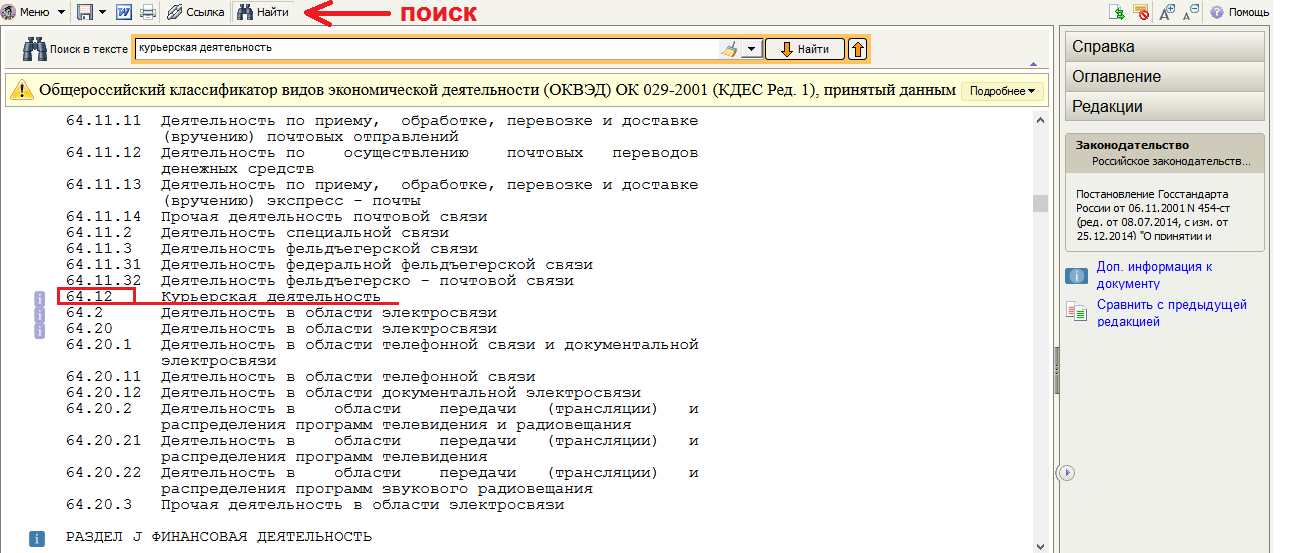Screen dimensions: 1295x553
Task: Collapse right panel using round arrow button
Action: coord(1067,472)
